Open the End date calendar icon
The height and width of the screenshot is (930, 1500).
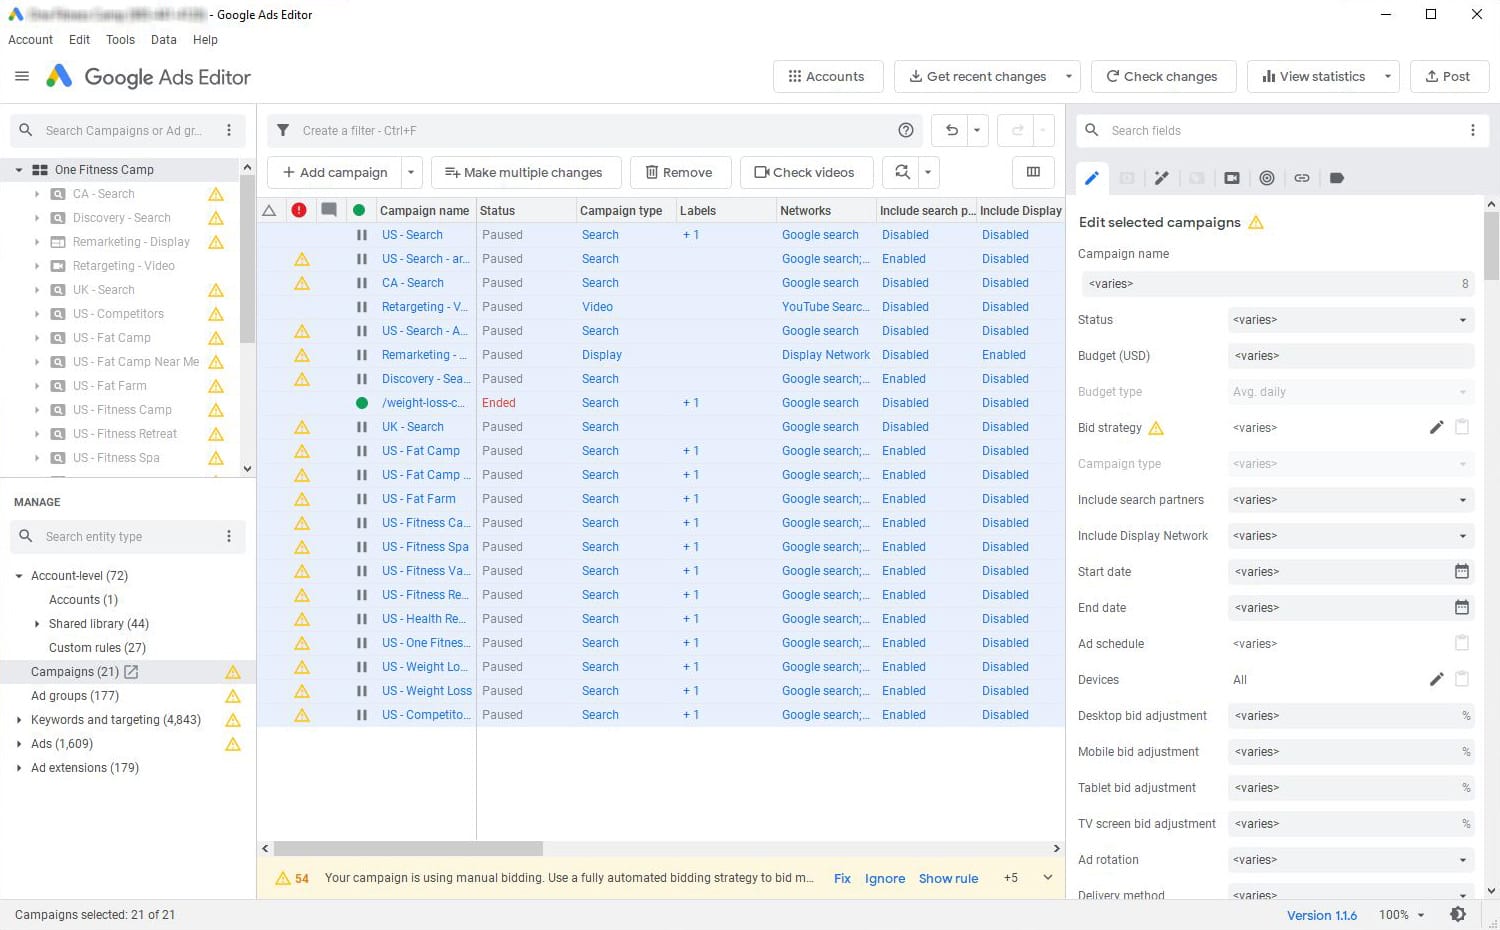tap(1461, 607)
